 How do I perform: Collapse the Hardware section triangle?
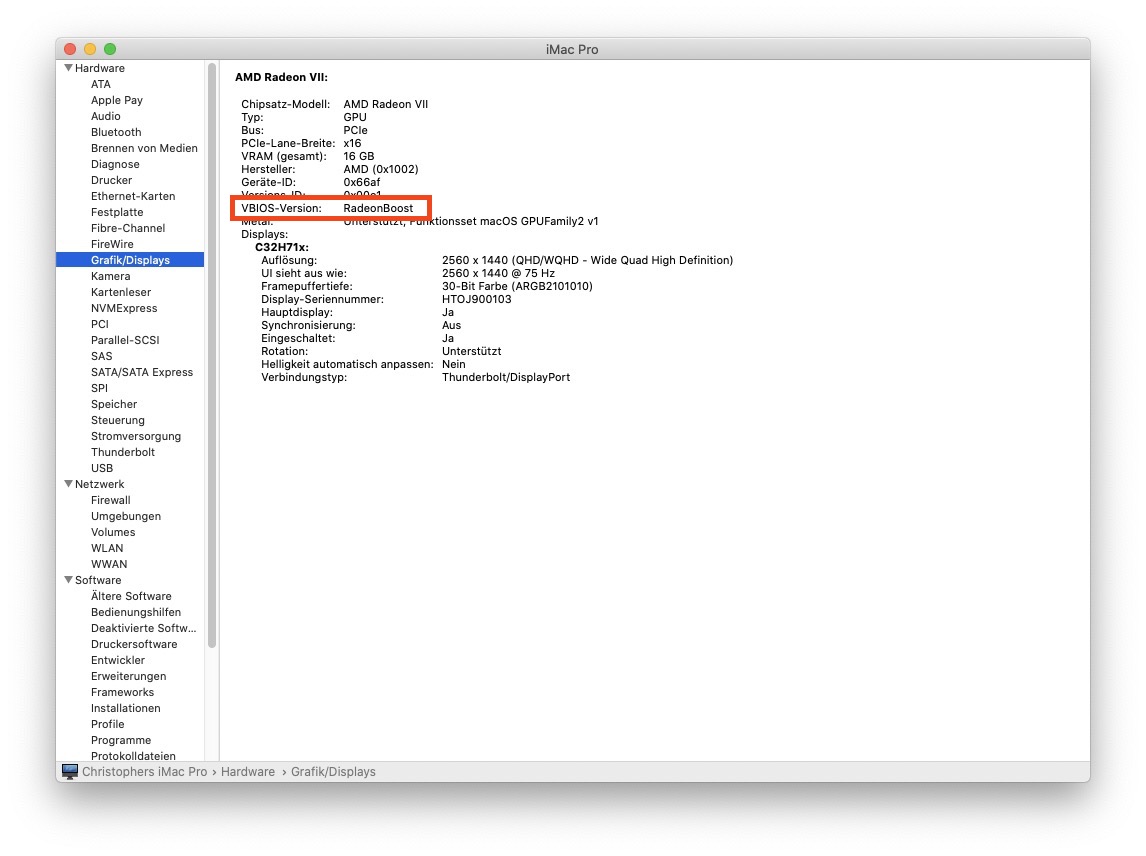tap(68, 68)
